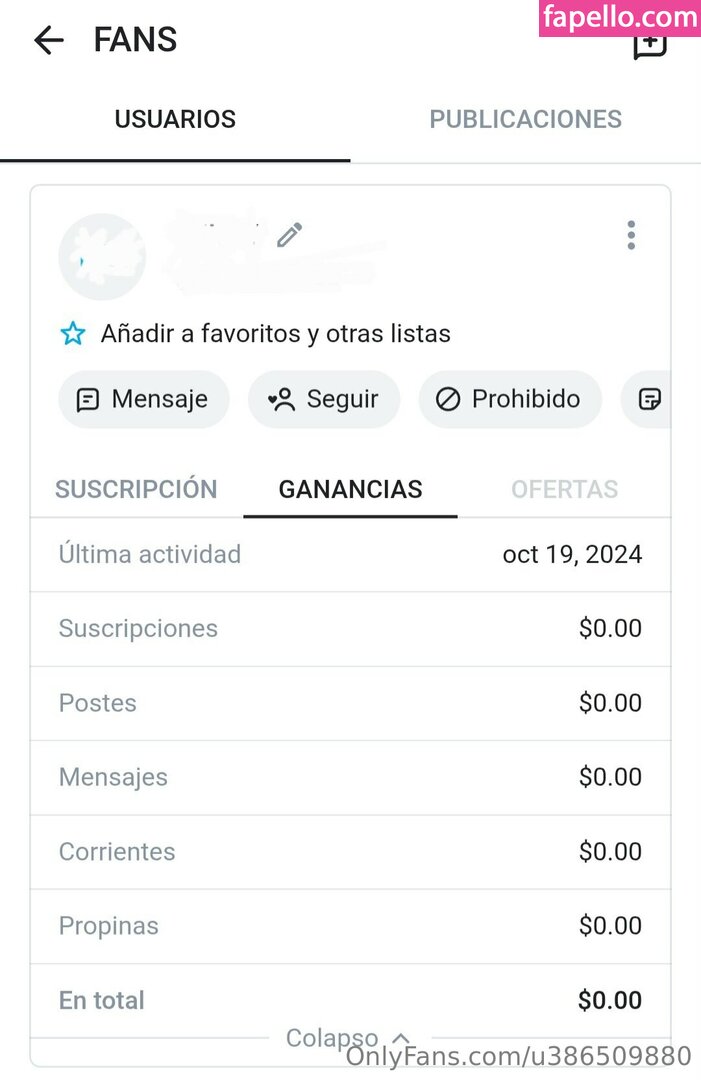The height and width of the screenshot is (1080, 701).
Task: Open the three-dot options menu
Action: pyautogui.click(x=630, y=236)
